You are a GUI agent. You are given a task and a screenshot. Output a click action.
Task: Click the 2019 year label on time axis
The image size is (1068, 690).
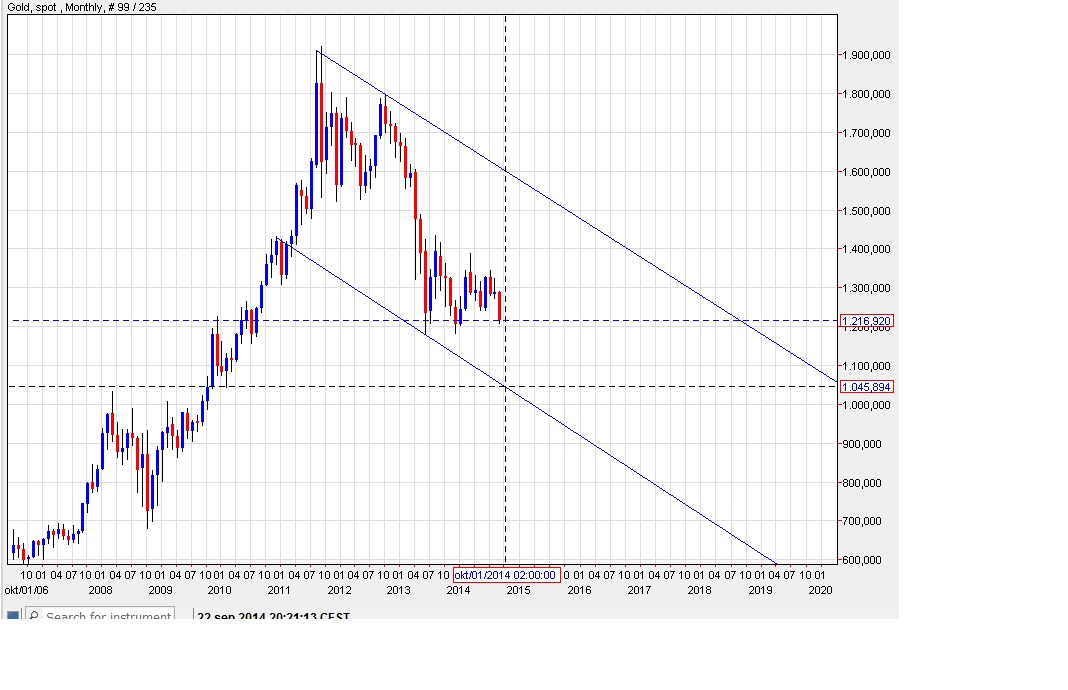[x=760, y=590]
